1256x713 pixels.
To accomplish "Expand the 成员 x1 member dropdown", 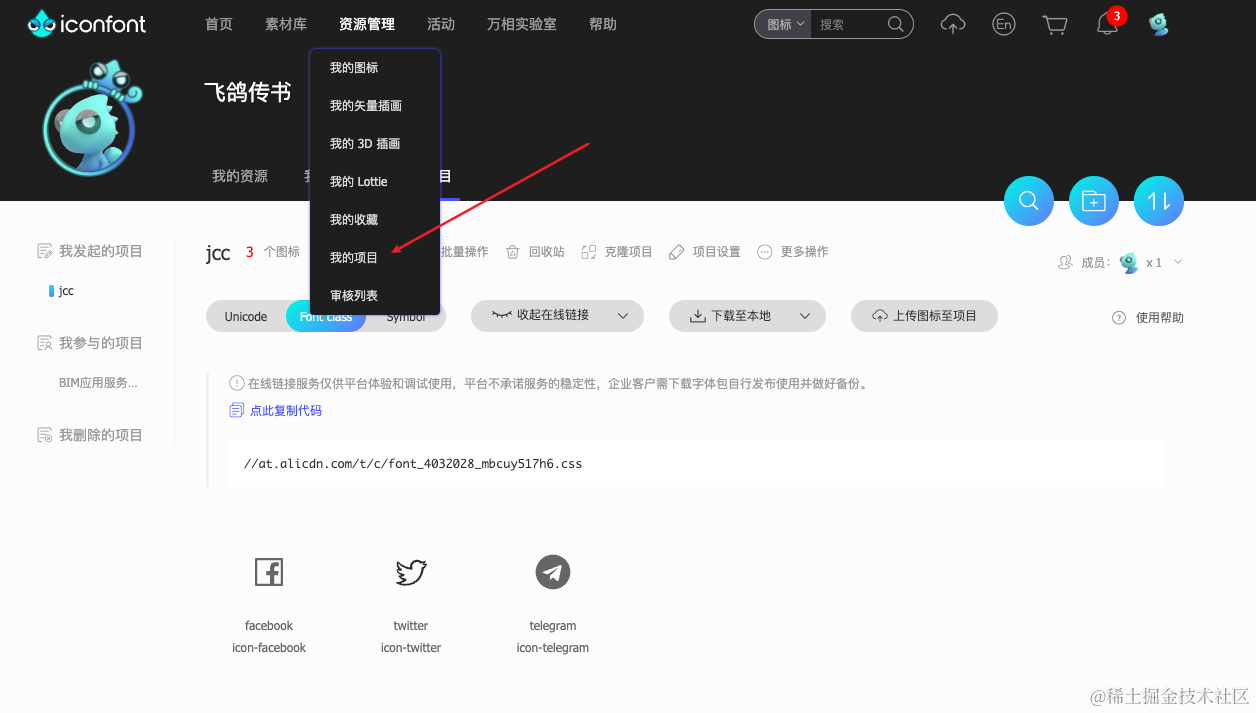I will click(1178, 262).
